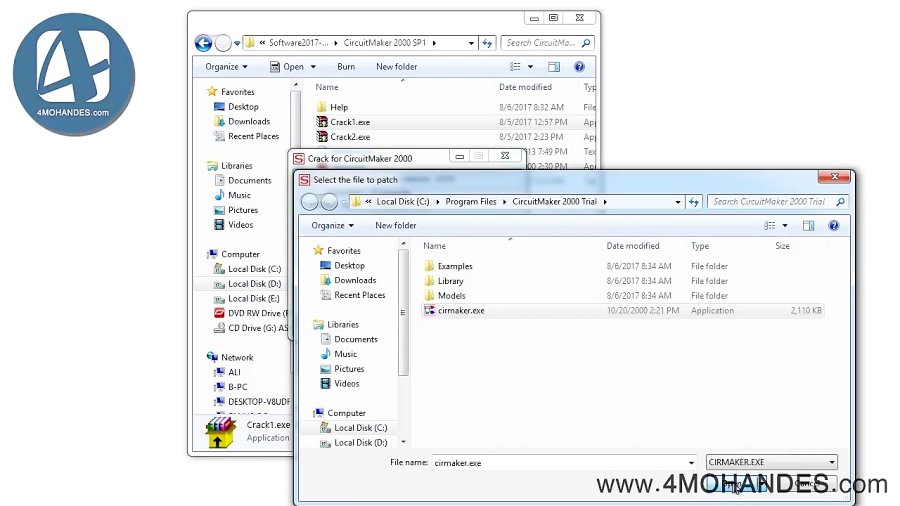Image resolution: width=900 pixels, height=506 pixels.
Task: Open Desktop favorite in patch dialog
Action: pyautogui.click(x=349, y=266)
